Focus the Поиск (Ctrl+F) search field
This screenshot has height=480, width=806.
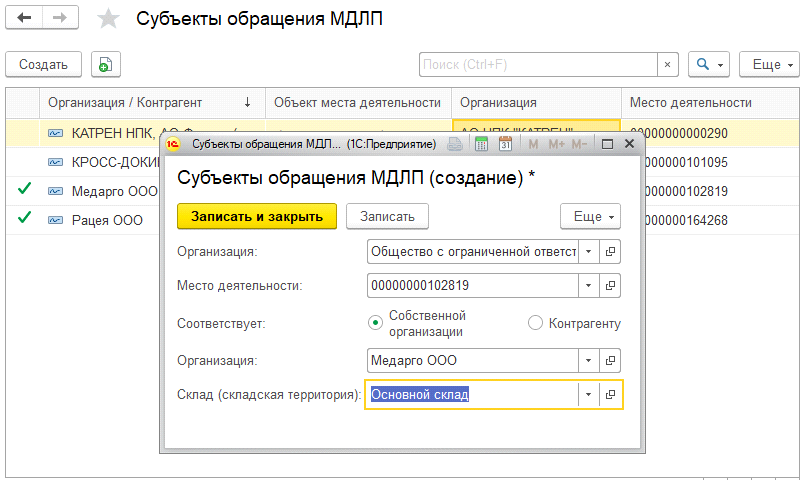coord(538,65)
